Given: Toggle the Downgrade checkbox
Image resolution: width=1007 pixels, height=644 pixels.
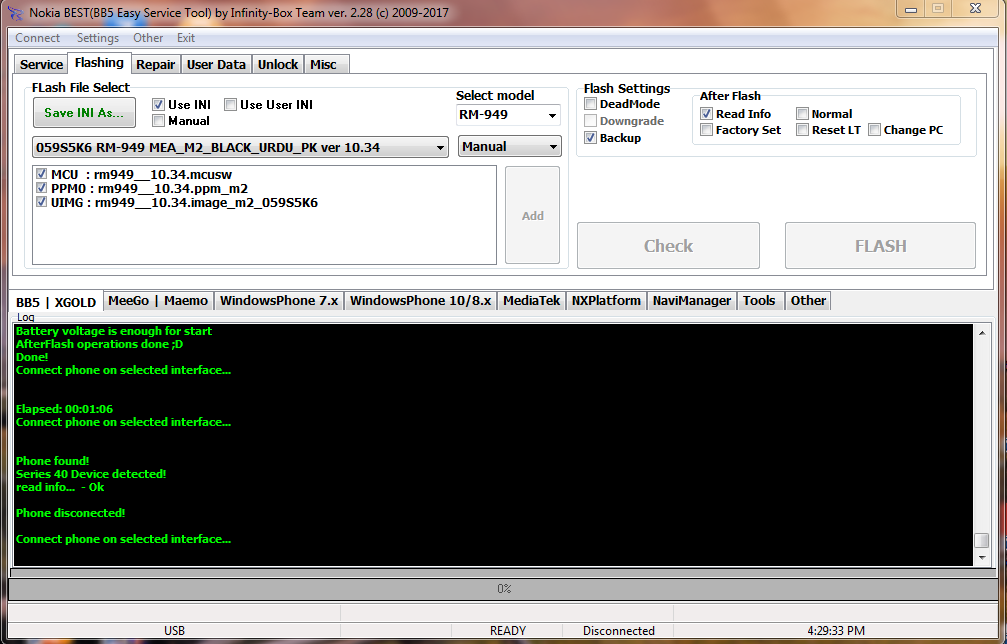Looking at the screenshot, I should click(x=590, y=121).
